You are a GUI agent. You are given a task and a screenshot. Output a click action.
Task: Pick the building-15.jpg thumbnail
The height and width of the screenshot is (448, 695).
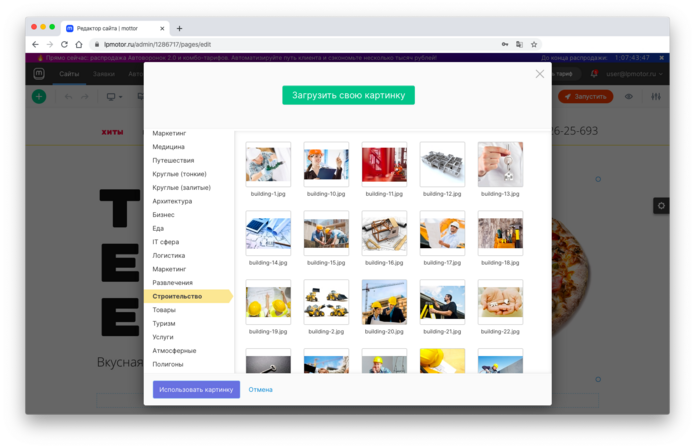326,233
